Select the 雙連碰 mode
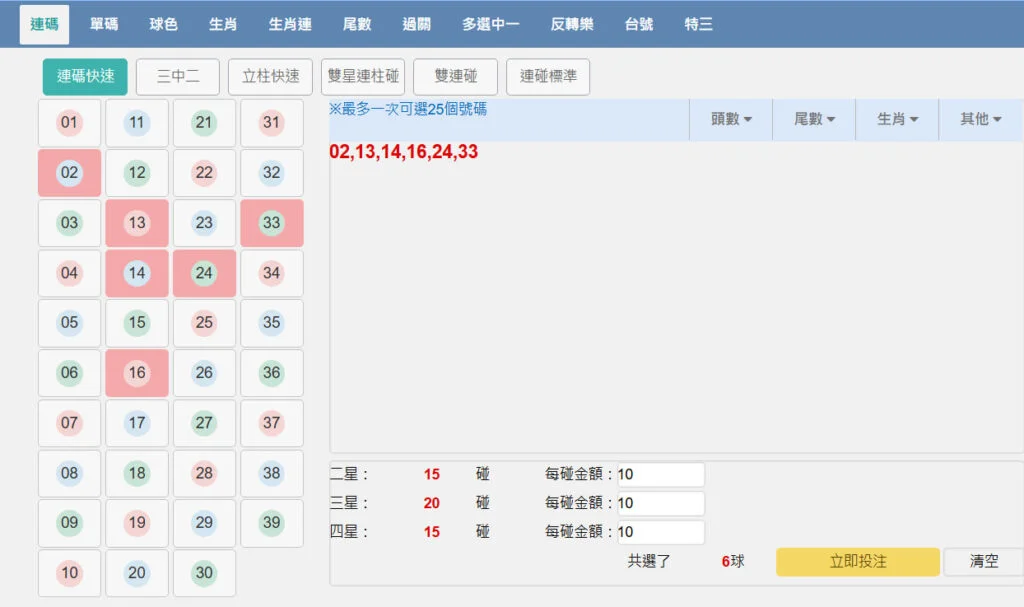 tap(456, 76)
